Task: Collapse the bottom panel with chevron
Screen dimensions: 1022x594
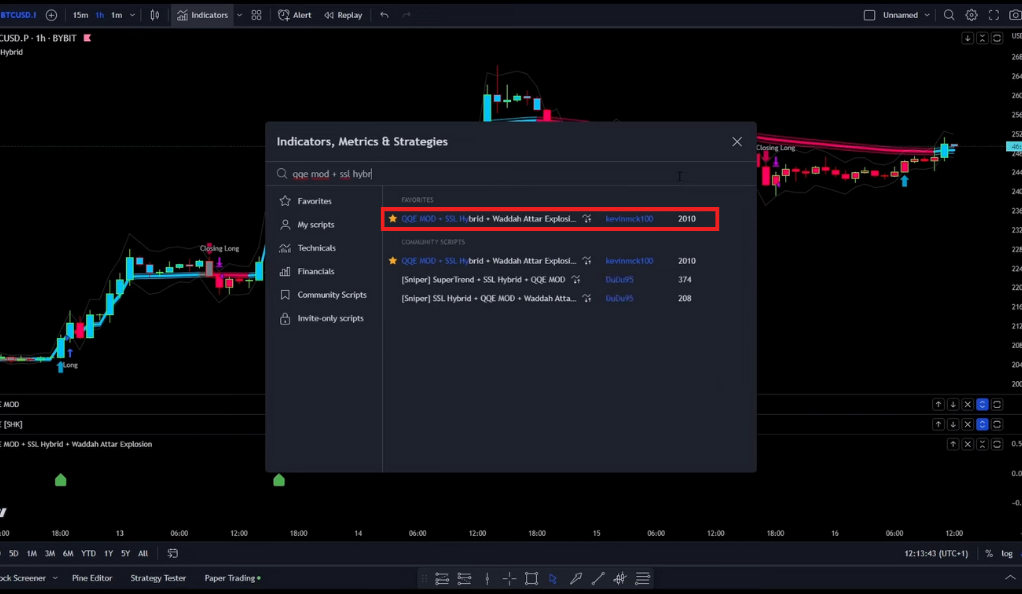Action: point(1010,578)
